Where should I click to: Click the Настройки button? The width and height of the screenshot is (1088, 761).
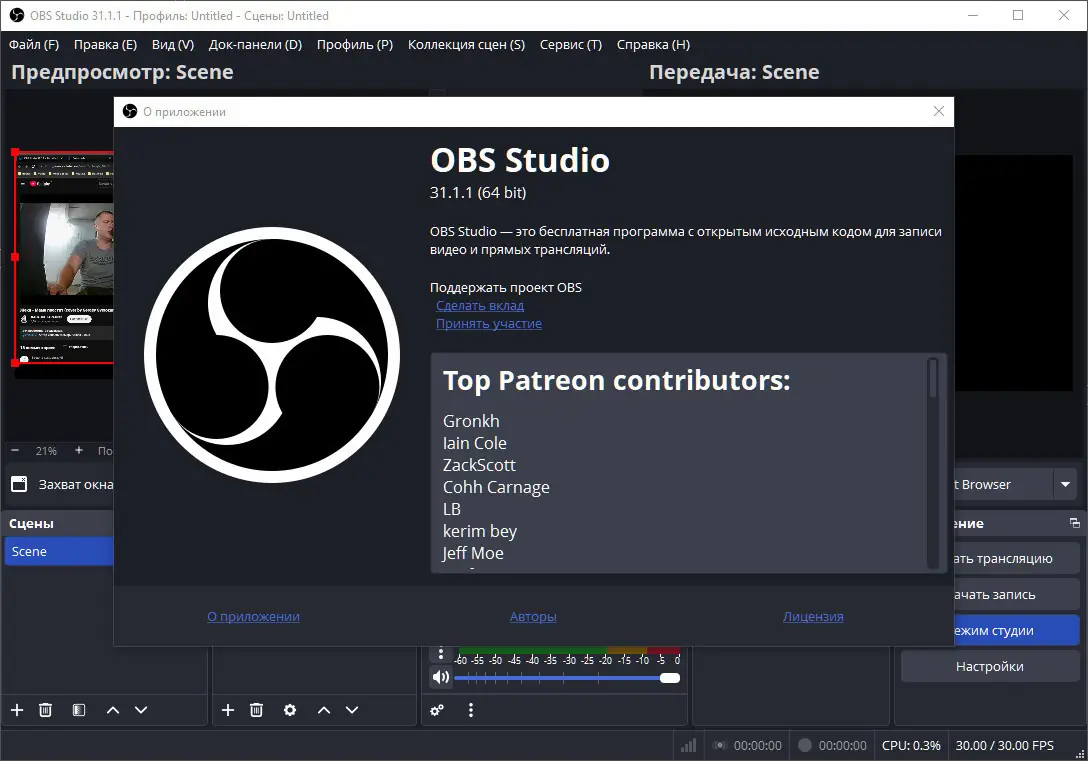(989, 667)
